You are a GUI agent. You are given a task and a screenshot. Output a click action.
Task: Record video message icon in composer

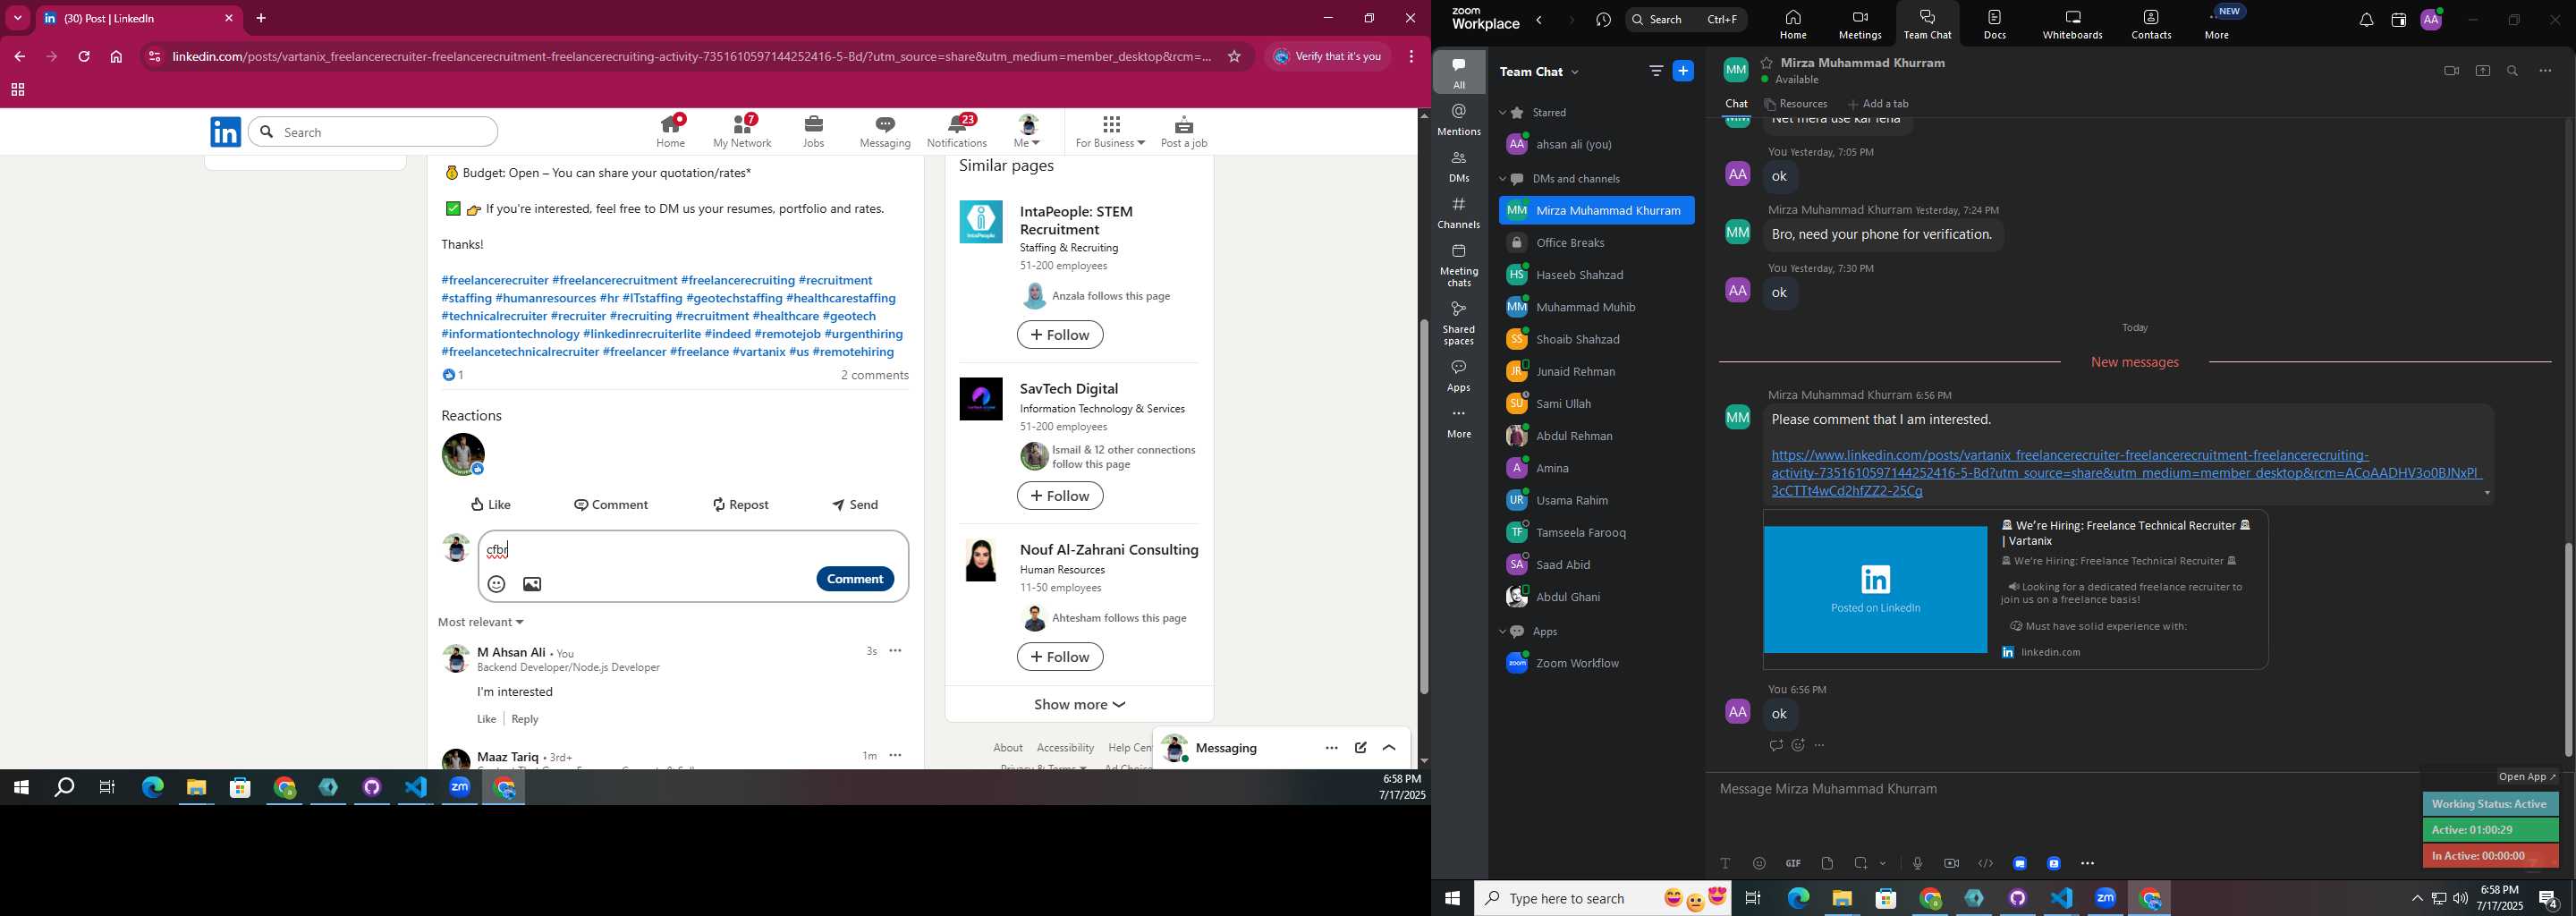[1951, 863]
